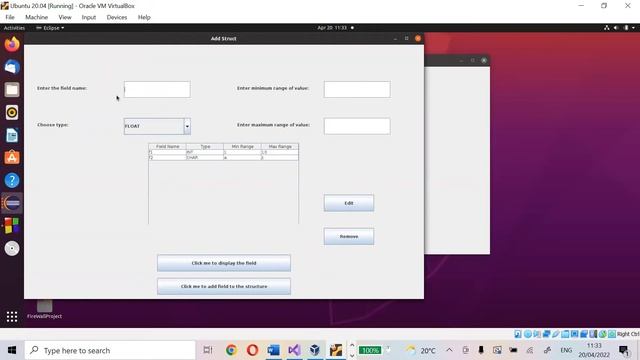Open Ubuntu Software store icon
This screenshot has width=640, height=360.
12,158
